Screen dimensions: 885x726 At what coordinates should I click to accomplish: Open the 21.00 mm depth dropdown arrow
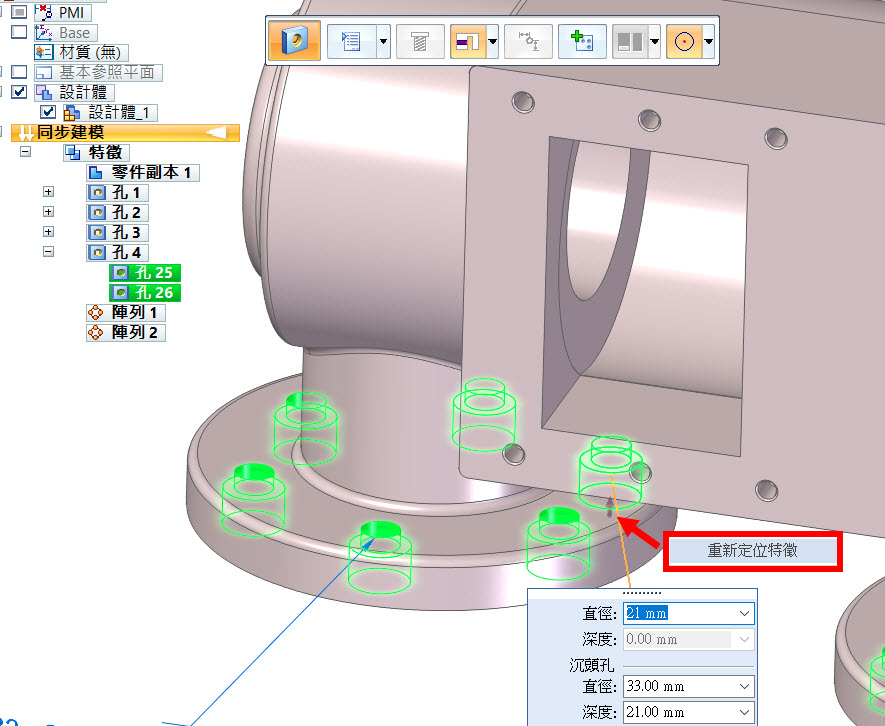point(744,712)
